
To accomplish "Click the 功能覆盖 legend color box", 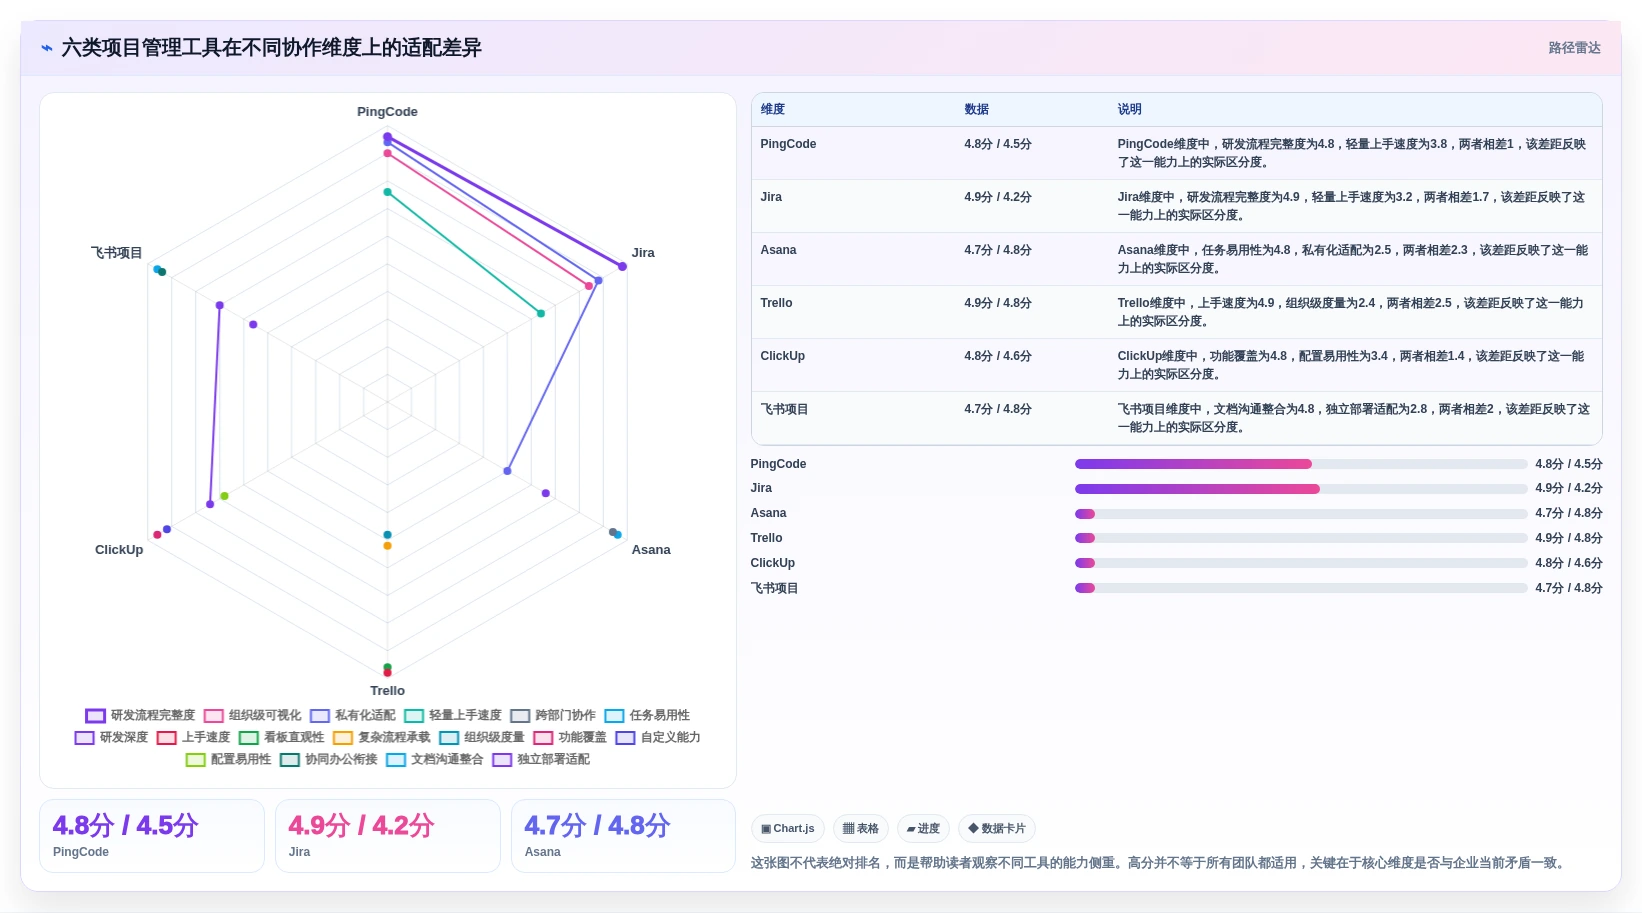I will 543,738.
